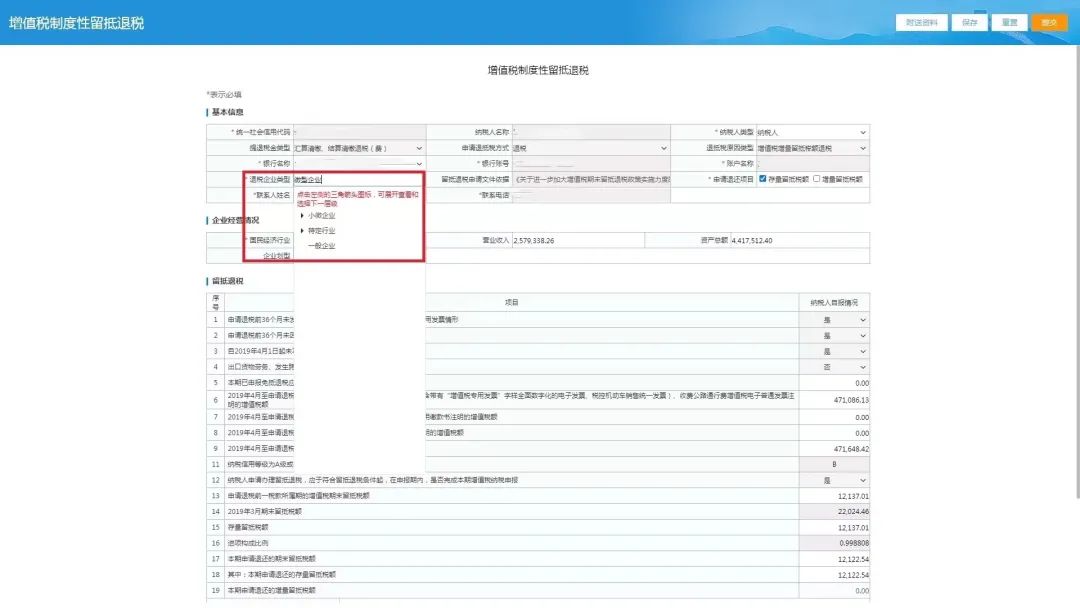Click the 附送资料 button in header

coord(921,23)
